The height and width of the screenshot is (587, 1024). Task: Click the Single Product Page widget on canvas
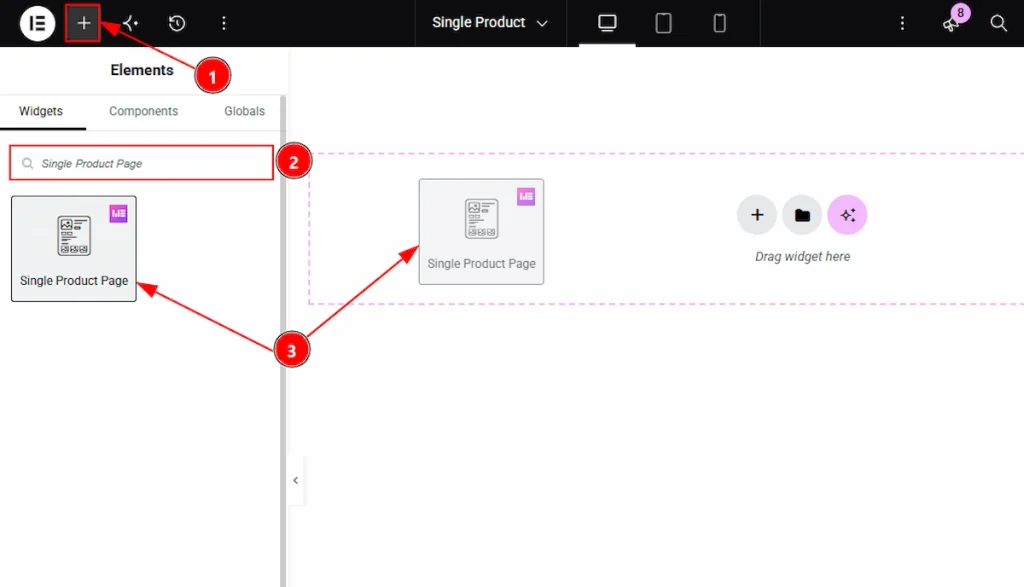481,232
